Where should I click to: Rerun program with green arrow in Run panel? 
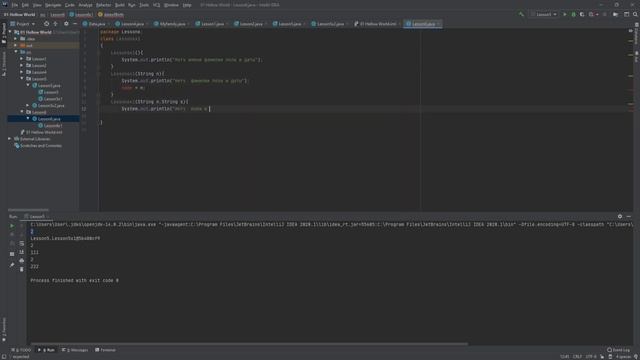pyautogui.click(x=12, y=226)
